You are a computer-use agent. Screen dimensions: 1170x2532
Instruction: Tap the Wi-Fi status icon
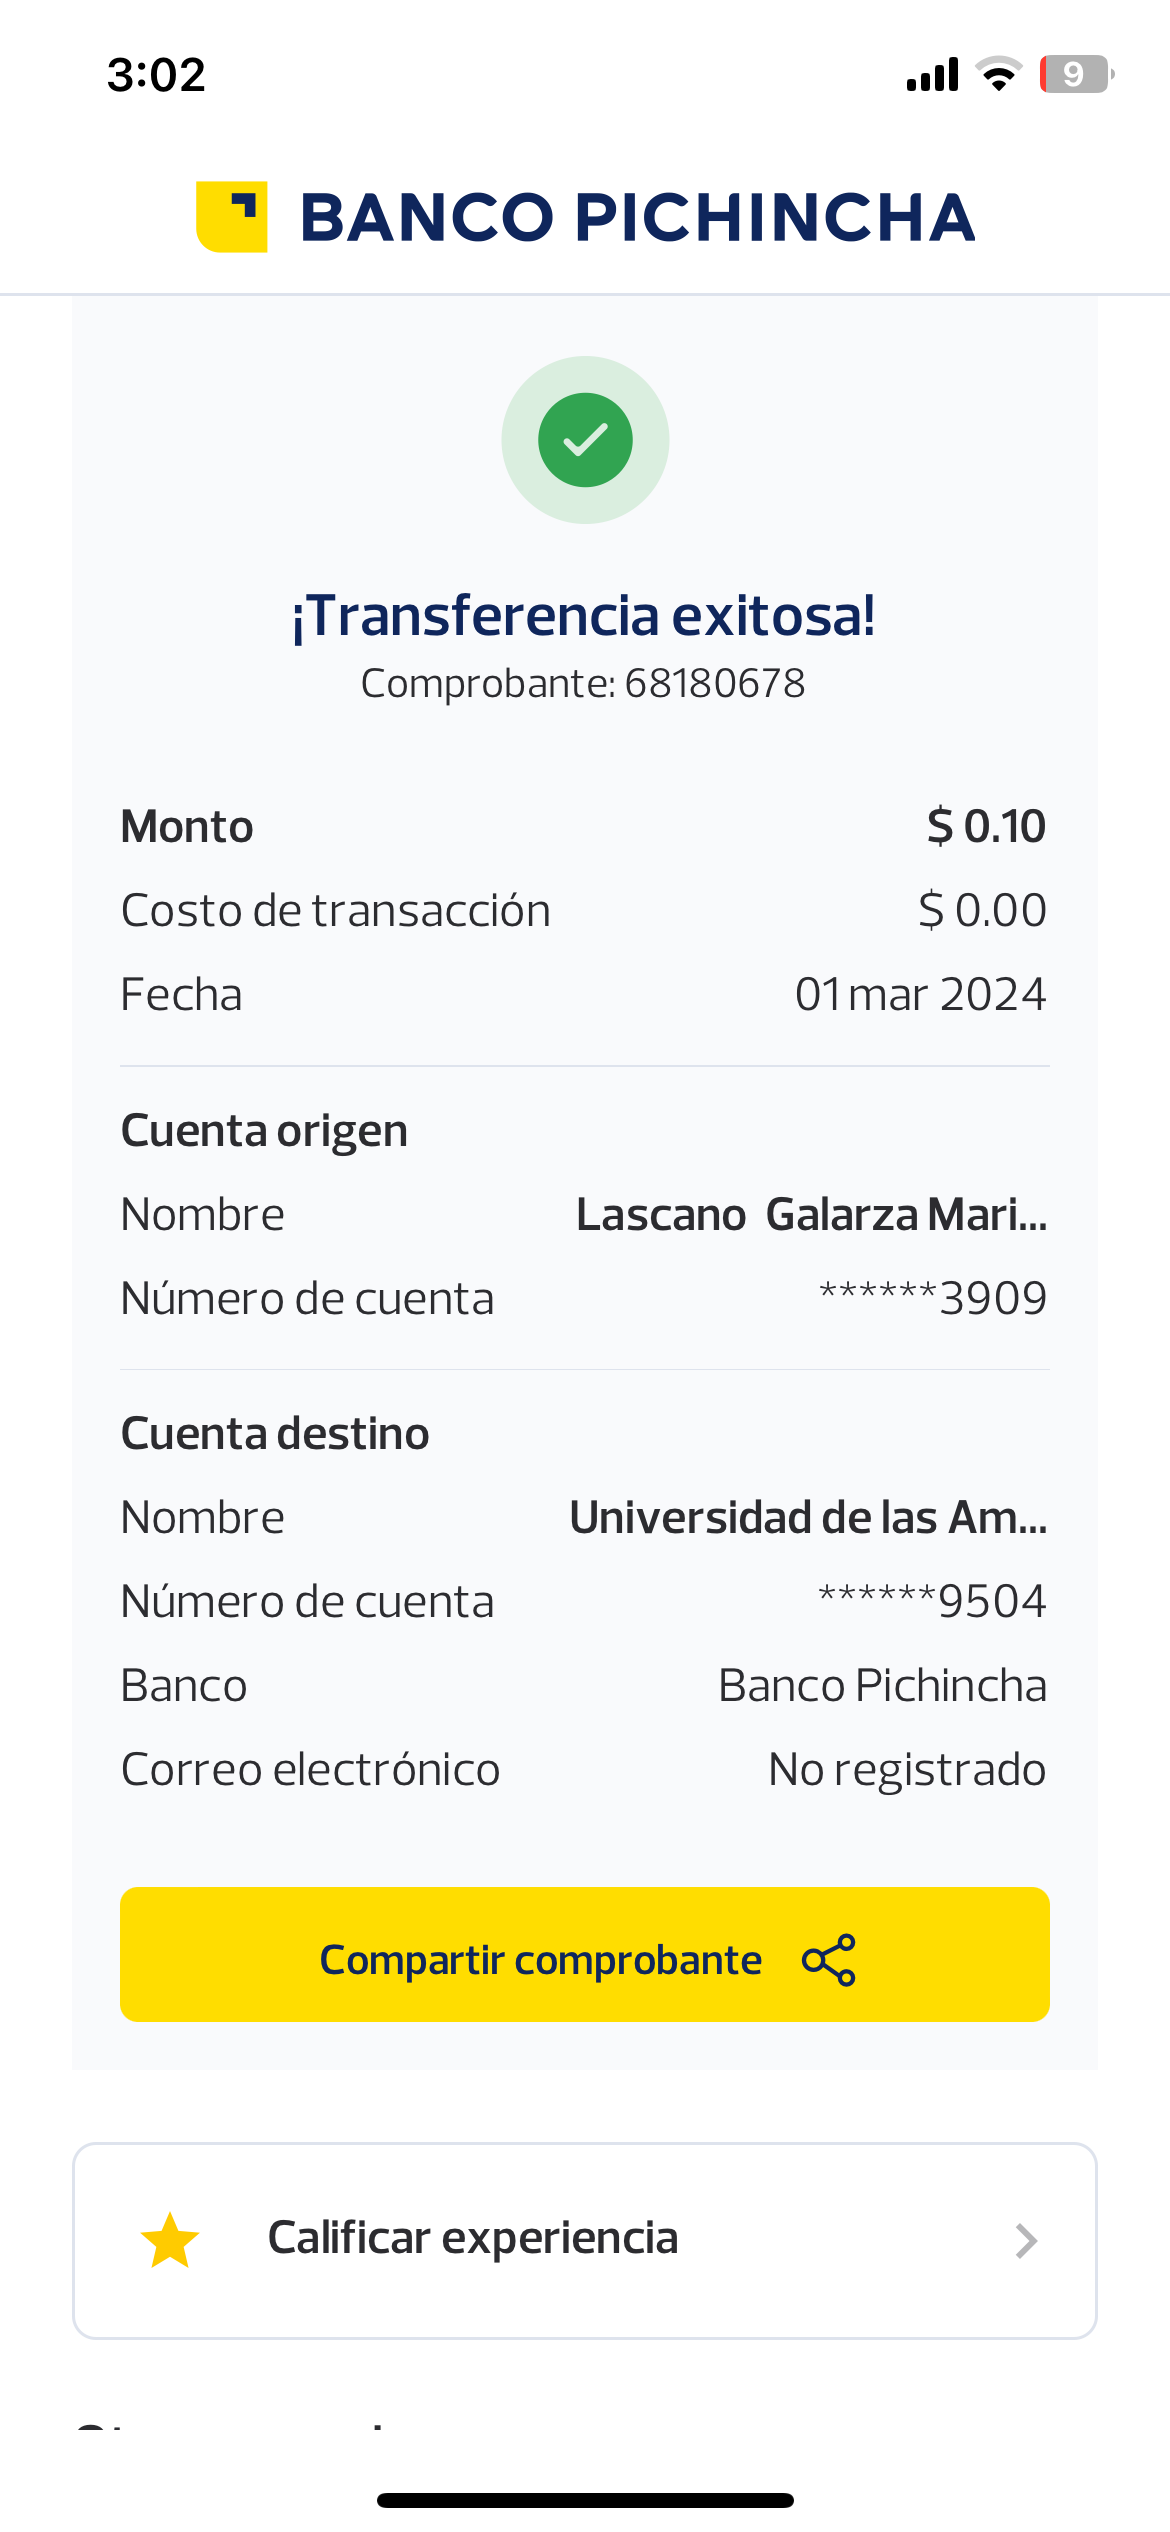click(998, 74)
